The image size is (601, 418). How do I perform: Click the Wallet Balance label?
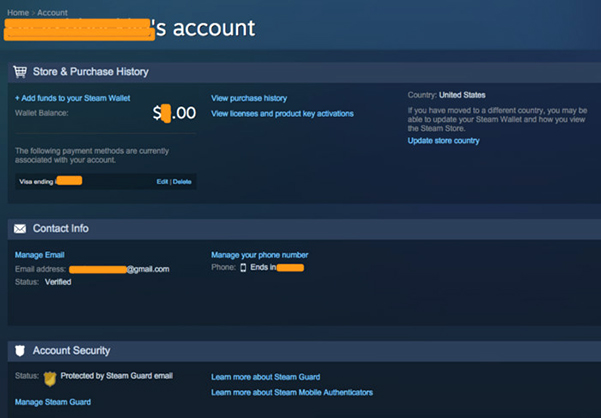[x=42, y=113]
